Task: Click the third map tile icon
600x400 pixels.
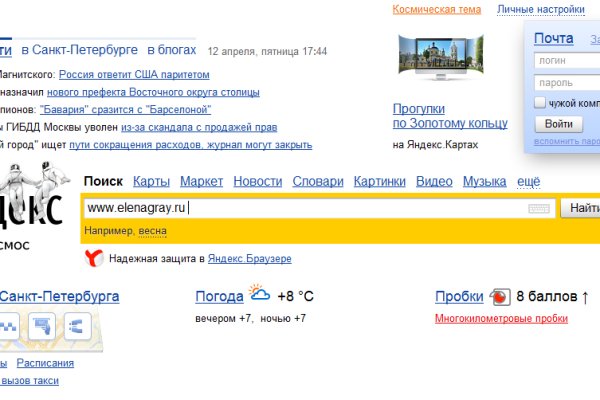Action: pos(77,326)
